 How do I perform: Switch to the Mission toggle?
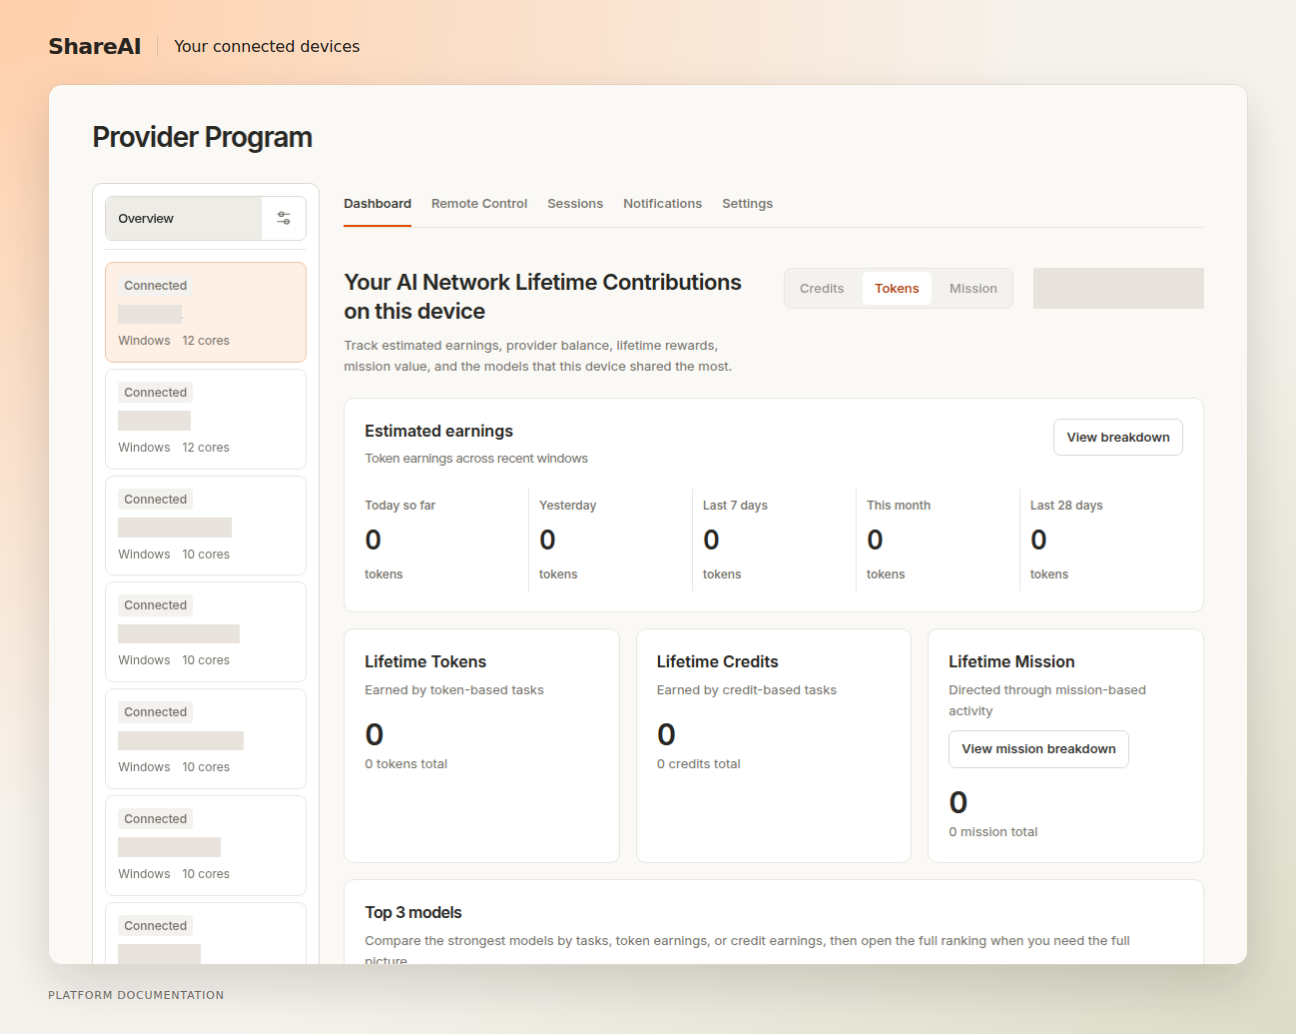[x=973, y=288]
